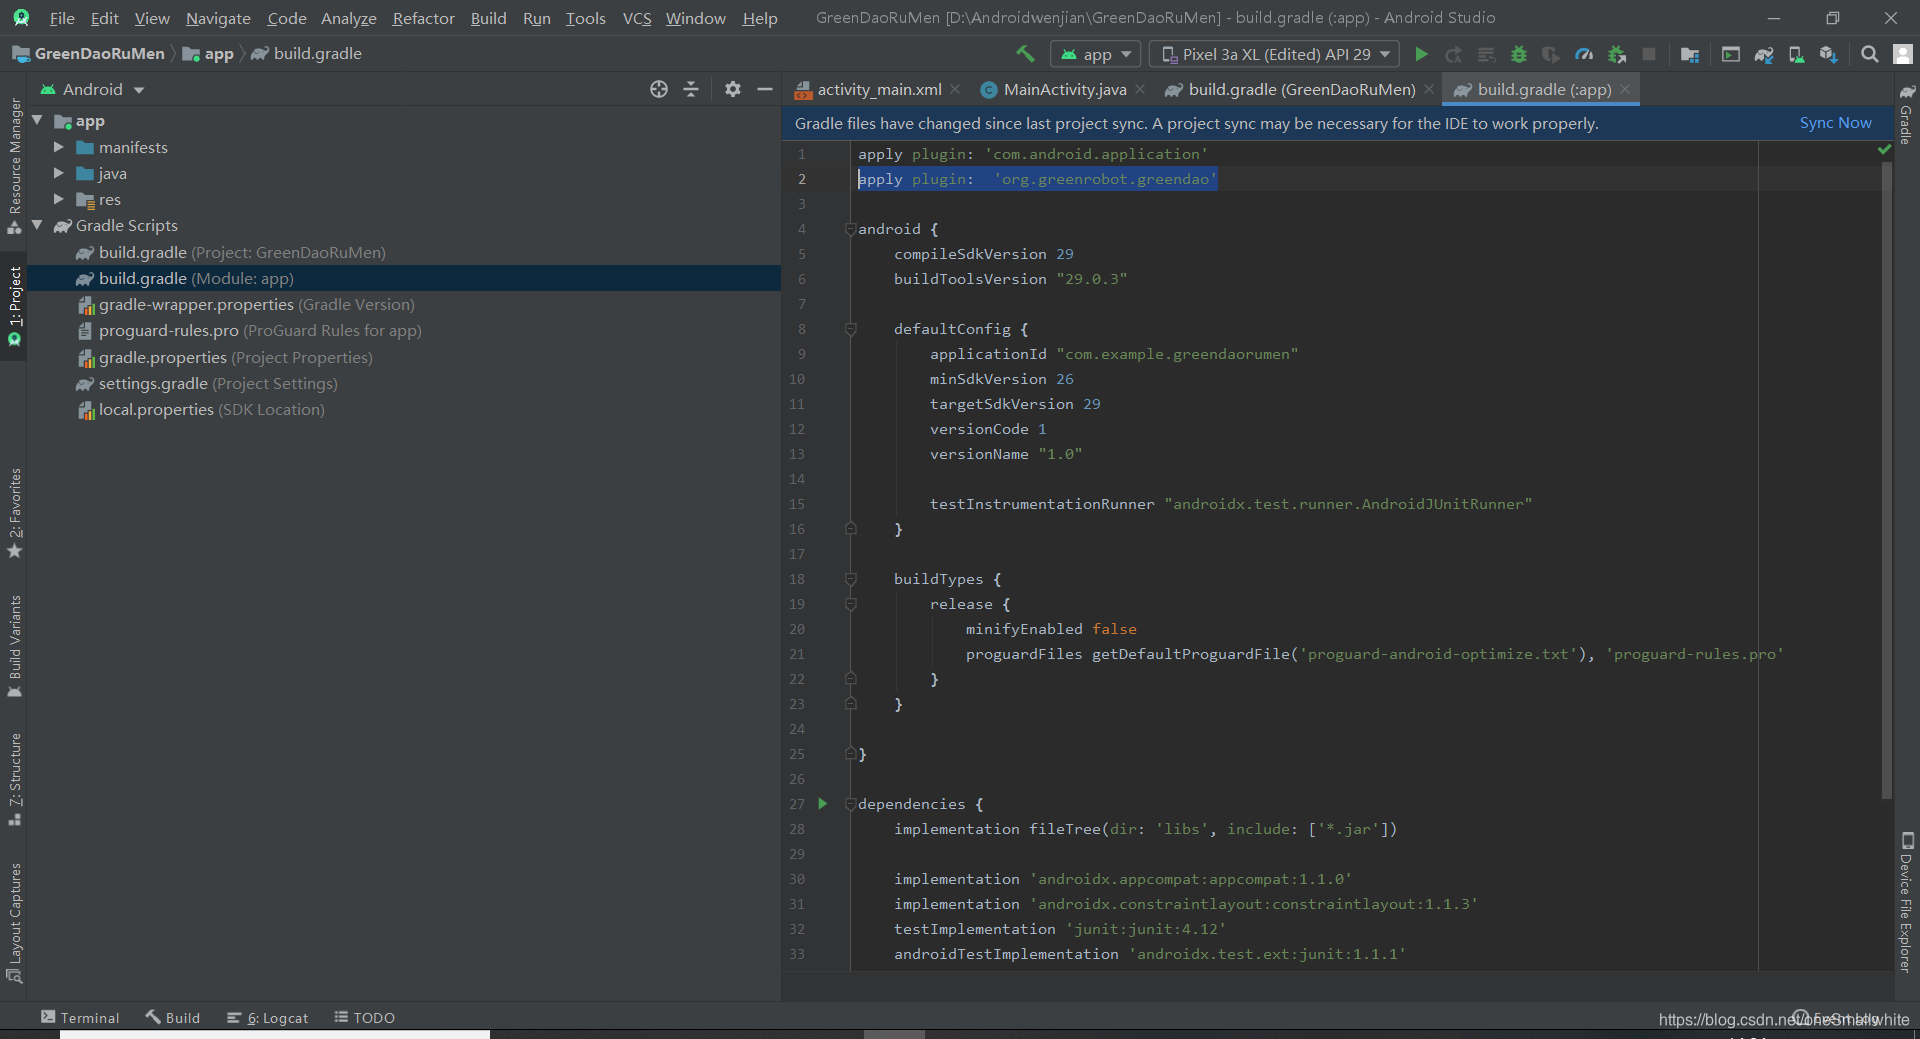Open the Build menu
This screenshot has height=1039, width=1920.
488,18
